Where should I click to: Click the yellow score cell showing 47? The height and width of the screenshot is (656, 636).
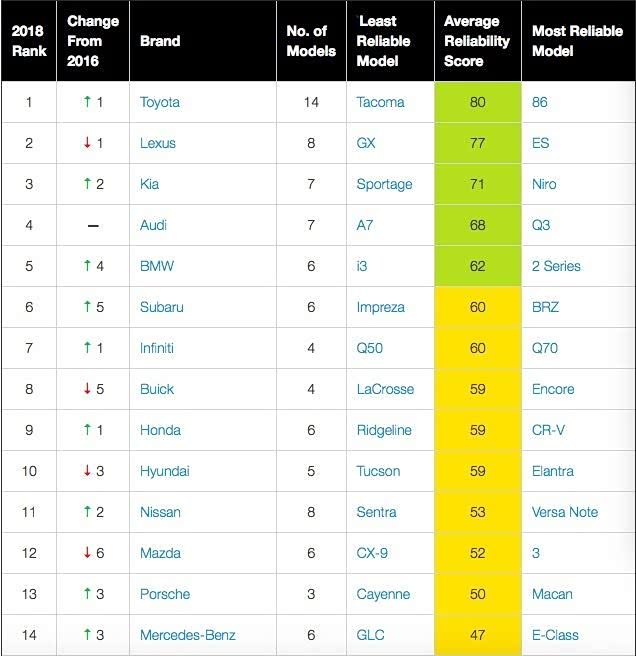tap(477, 635)
